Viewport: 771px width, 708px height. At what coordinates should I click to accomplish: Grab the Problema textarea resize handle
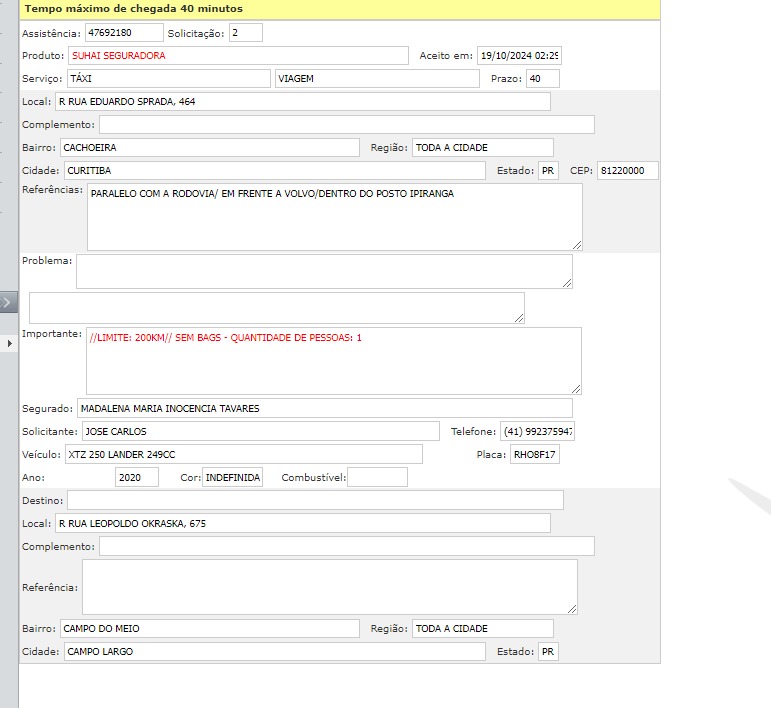pyautogui.click(x=567, y=283)
